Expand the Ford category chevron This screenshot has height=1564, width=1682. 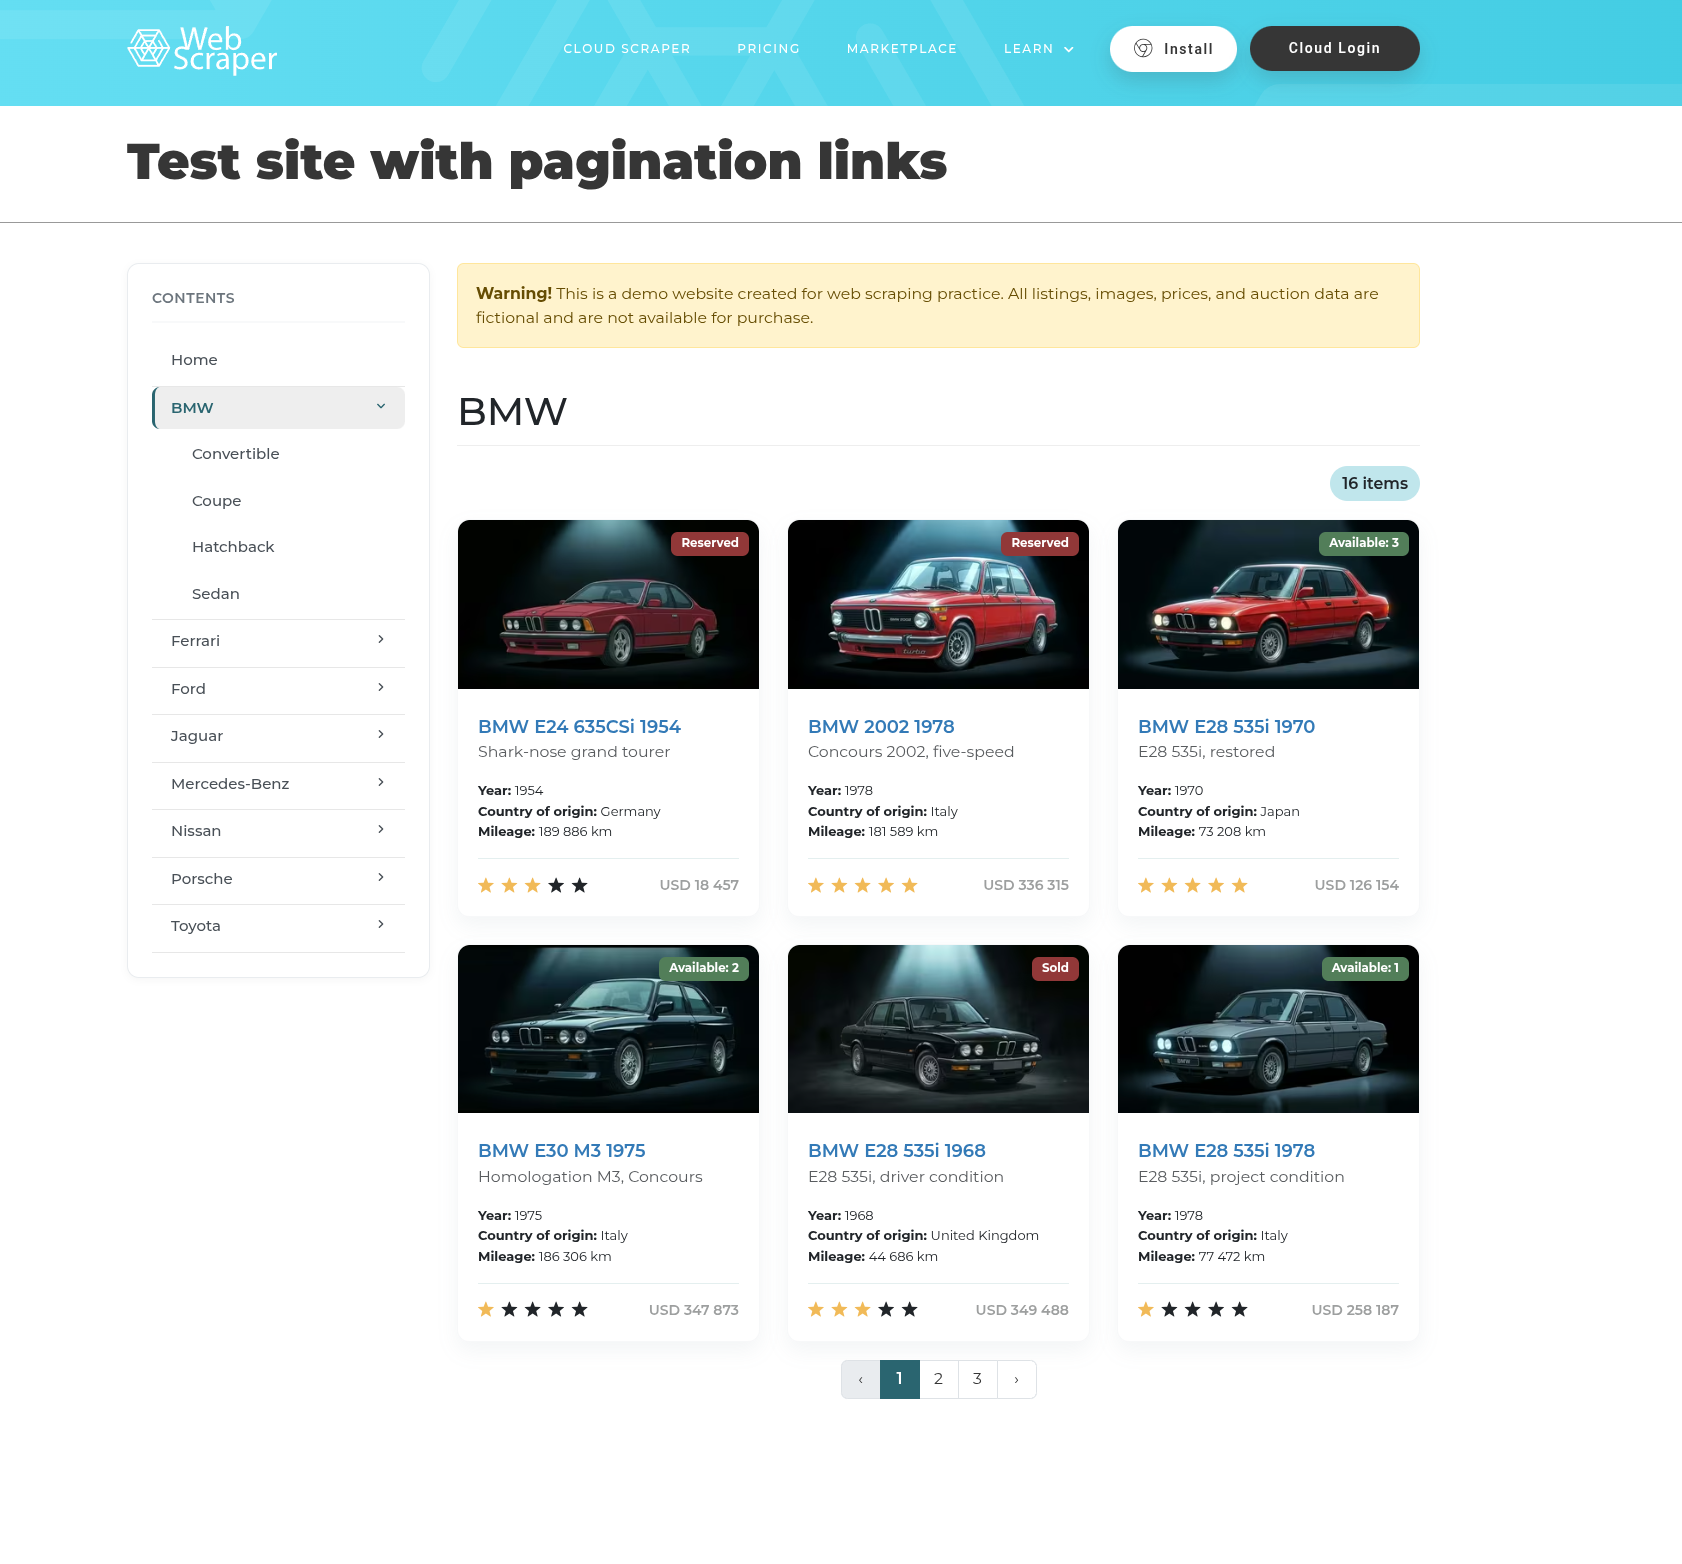[381, 688]
